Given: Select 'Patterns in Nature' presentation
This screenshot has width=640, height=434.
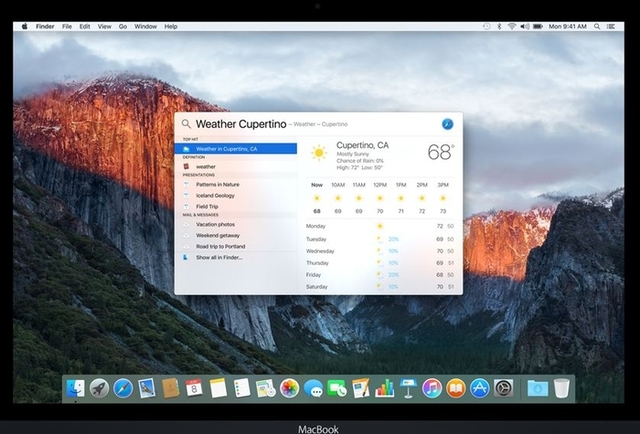Looking at the screenshot, I should coord(236,185).
